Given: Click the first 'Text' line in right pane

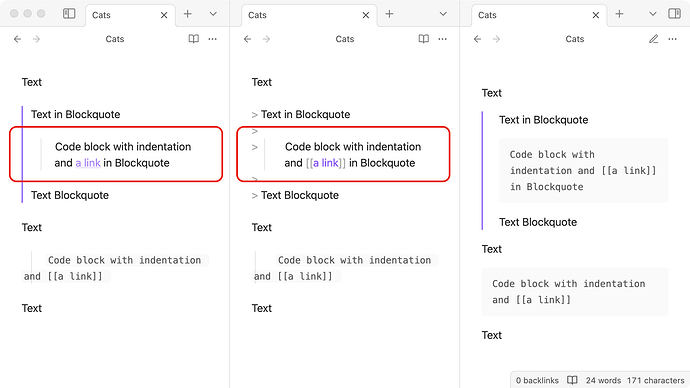Looking at the screenshot, I should coord(492,93).
